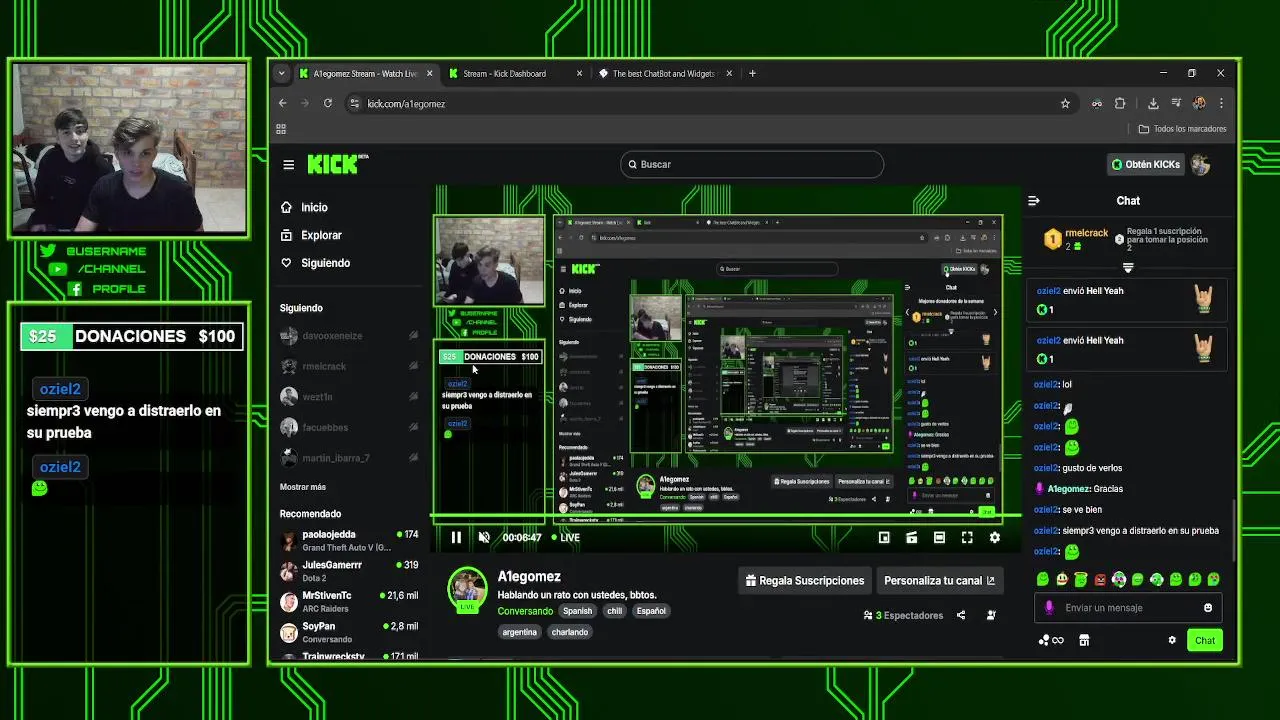Expand Mostrar más in following list
The image size is (1280, 720).
[303, 487]
